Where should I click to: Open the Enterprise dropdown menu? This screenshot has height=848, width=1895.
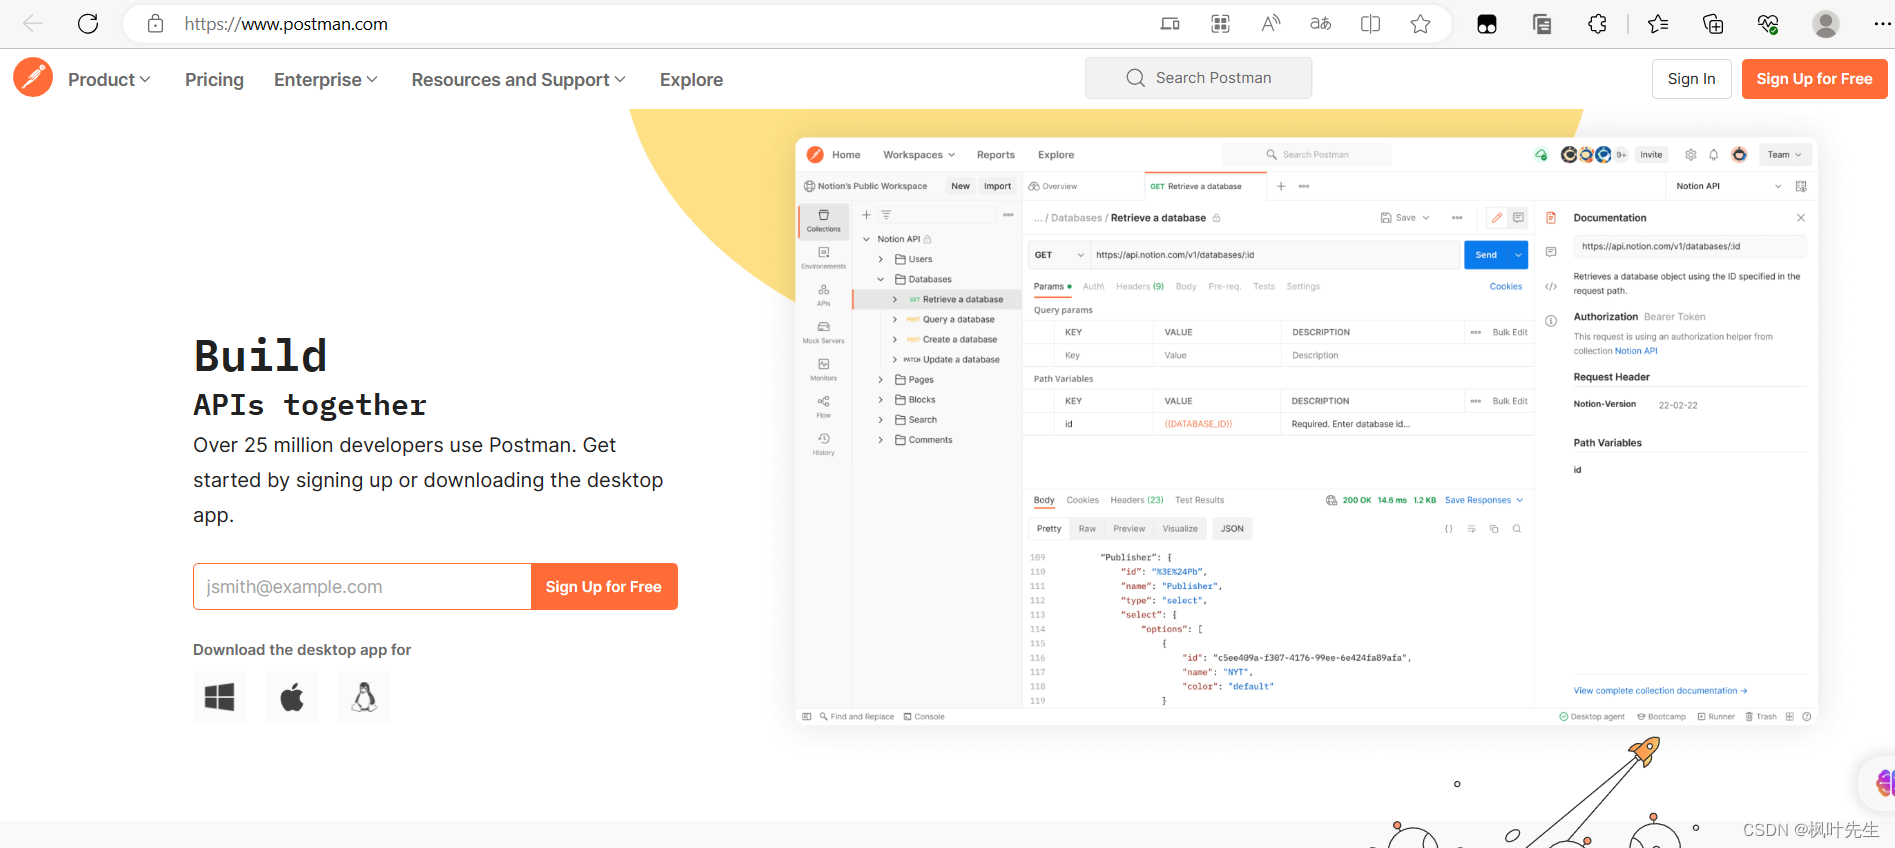tap(326, 80)
